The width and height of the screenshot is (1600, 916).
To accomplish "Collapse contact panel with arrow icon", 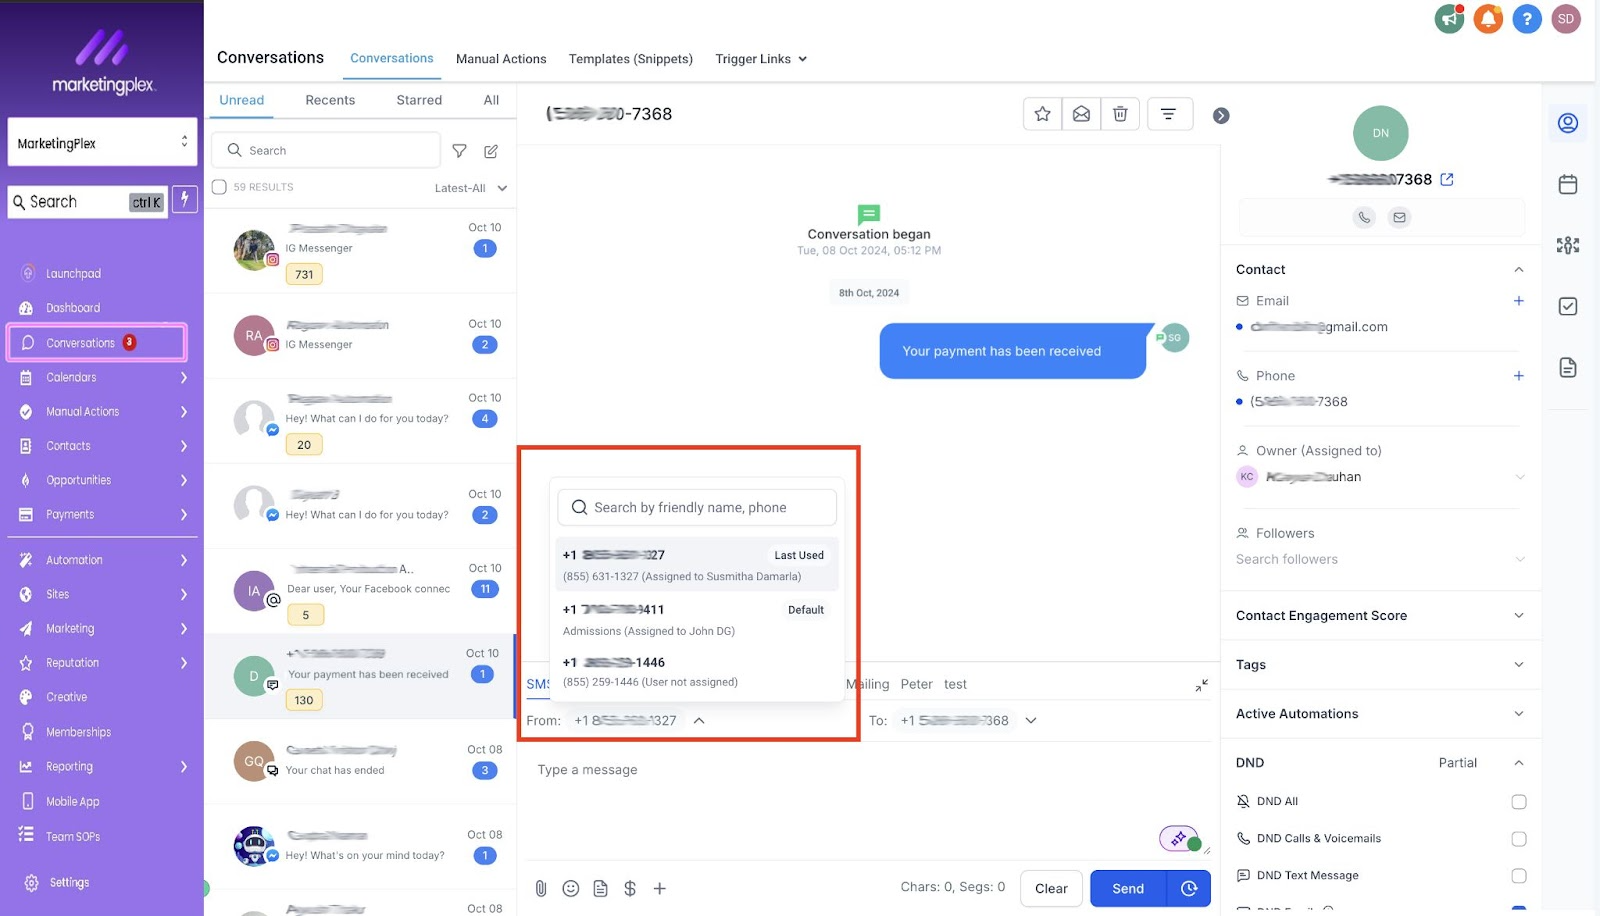I will click(x=1221, y=116).
